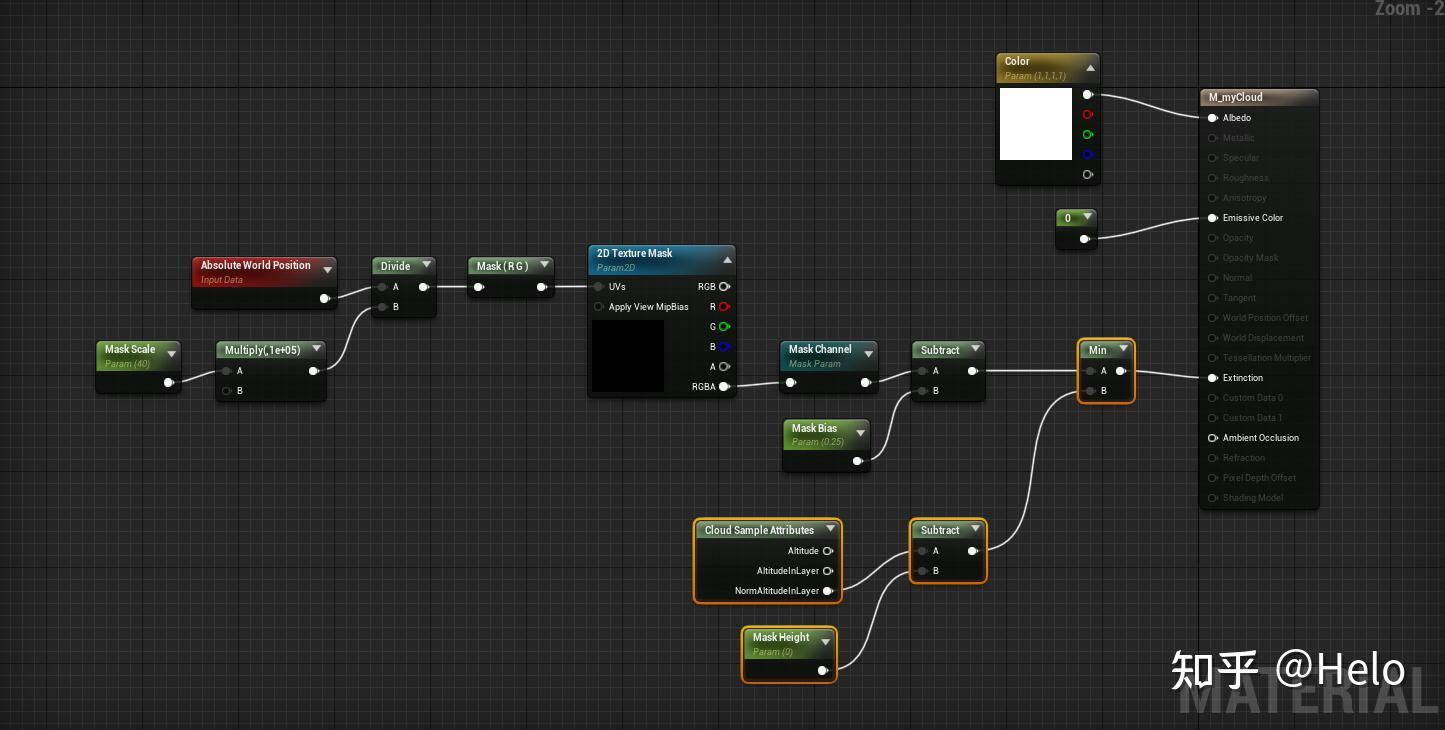The height and width of the screenshot is (730, 1445).
Task: Click the RGBA output pin of 2D Texture Mask
Action: coord(724,386)
